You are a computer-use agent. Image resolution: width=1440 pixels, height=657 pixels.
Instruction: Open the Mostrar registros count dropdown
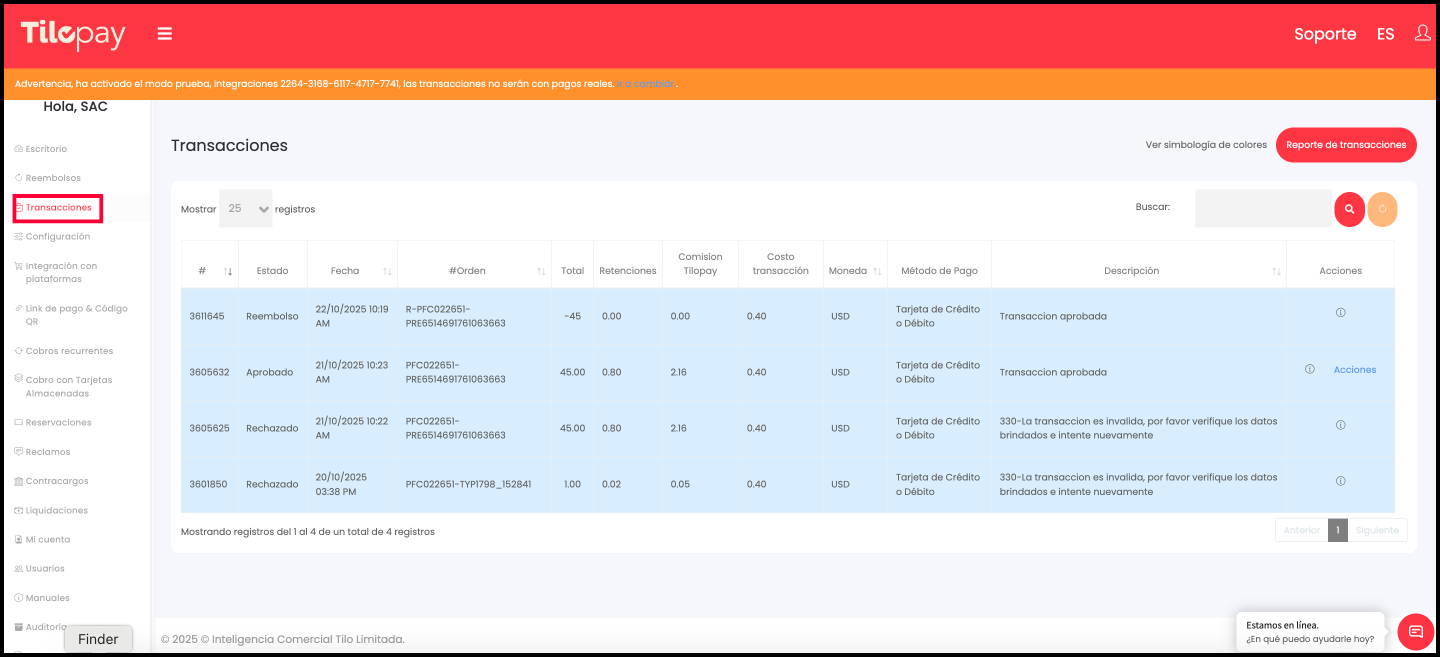tap(245, 209)
